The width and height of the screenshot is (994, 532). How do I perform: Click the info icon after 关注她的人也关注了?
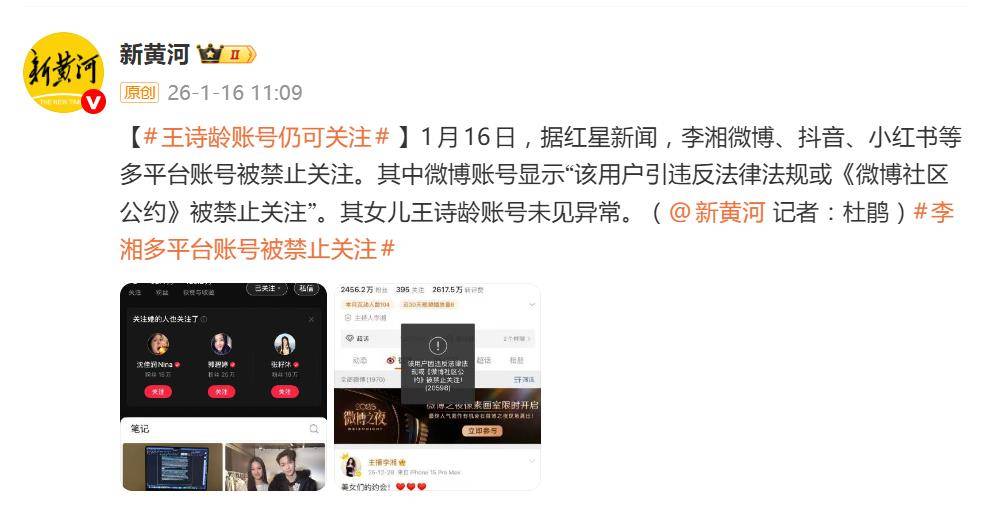click(x=203, y=319)
